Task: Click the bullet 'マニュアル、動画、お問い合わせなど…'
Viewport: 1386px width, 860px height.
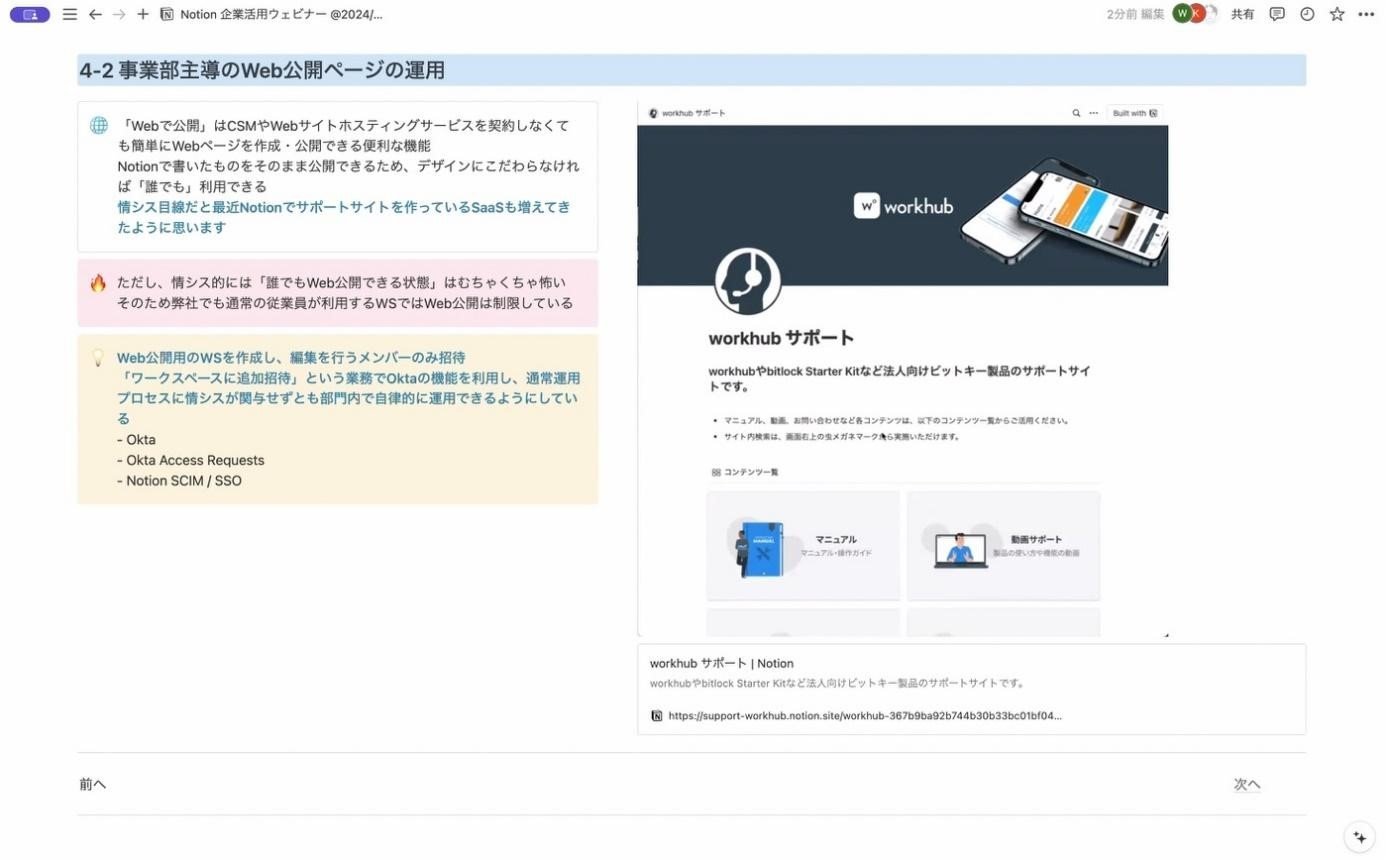Action: pyautogui.click(x=896, y=420)
